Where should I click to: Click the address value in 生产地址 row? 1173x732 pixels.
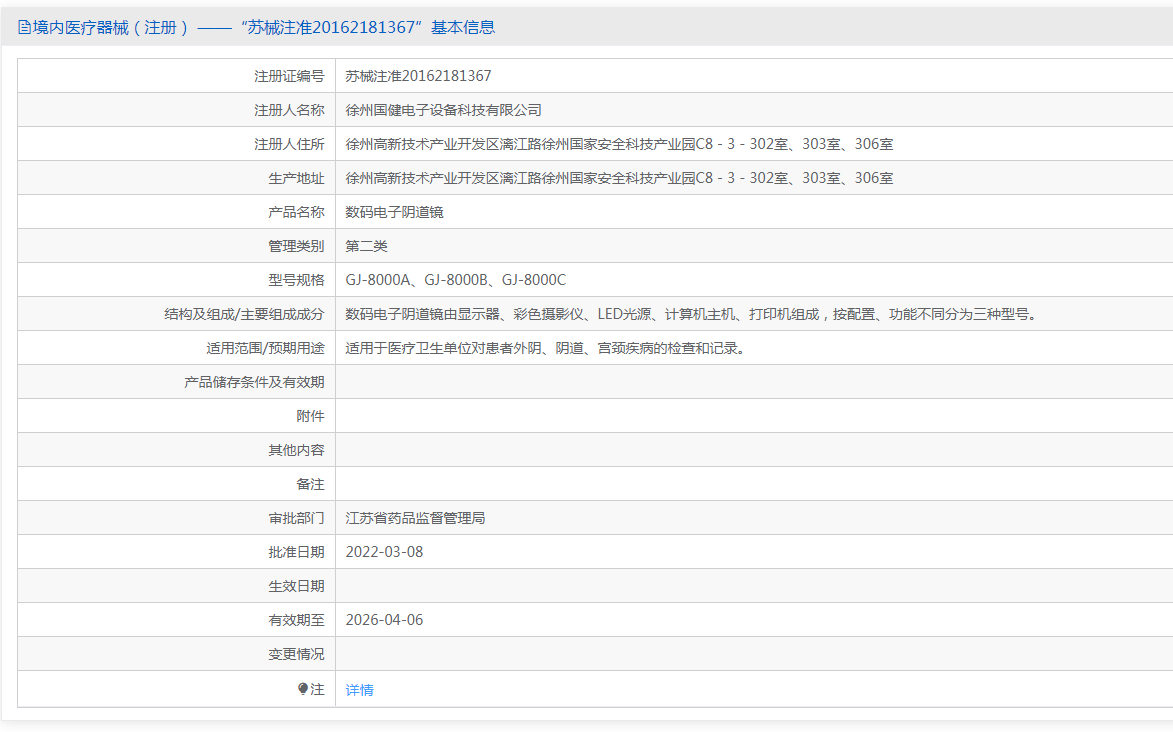point(619,178)
